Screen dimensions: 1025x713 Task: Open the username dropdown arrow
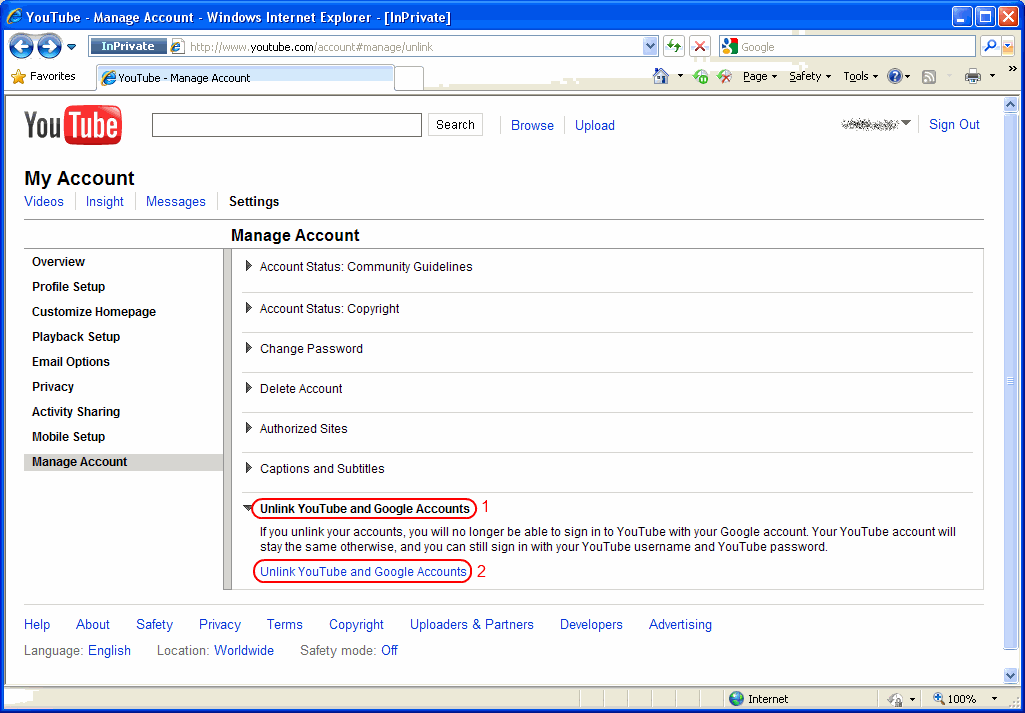tap(906, 124)
